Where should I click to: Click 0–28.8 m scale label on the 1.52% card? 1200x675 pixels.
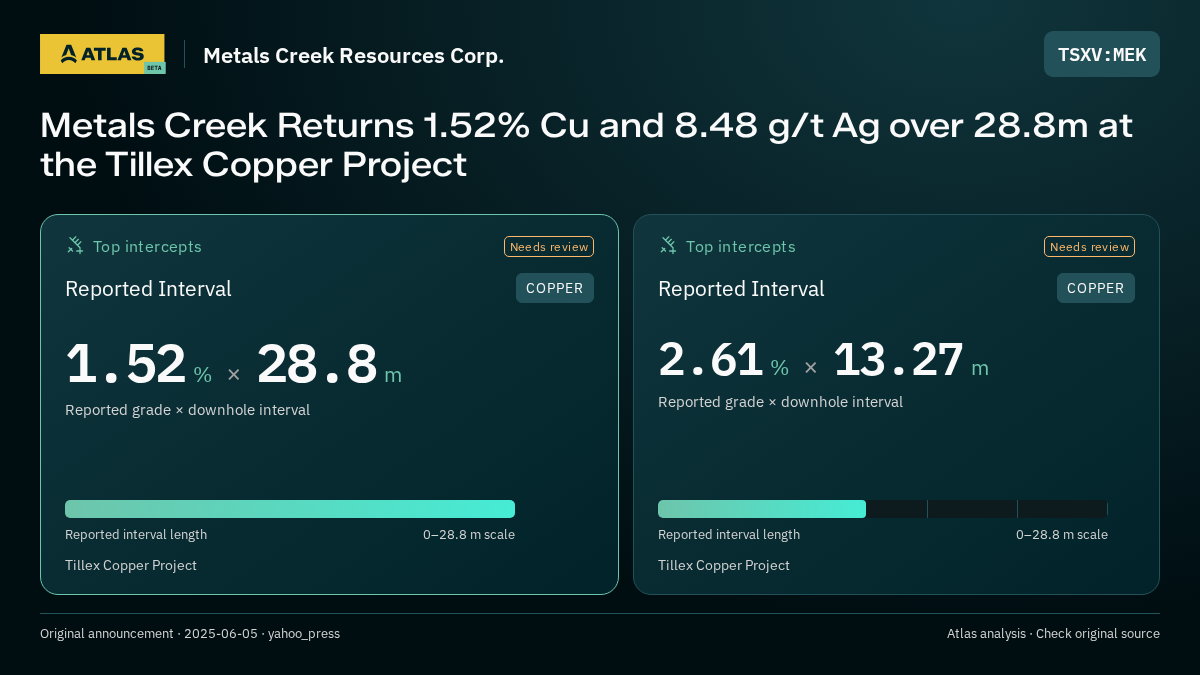(x=469, y=535)
